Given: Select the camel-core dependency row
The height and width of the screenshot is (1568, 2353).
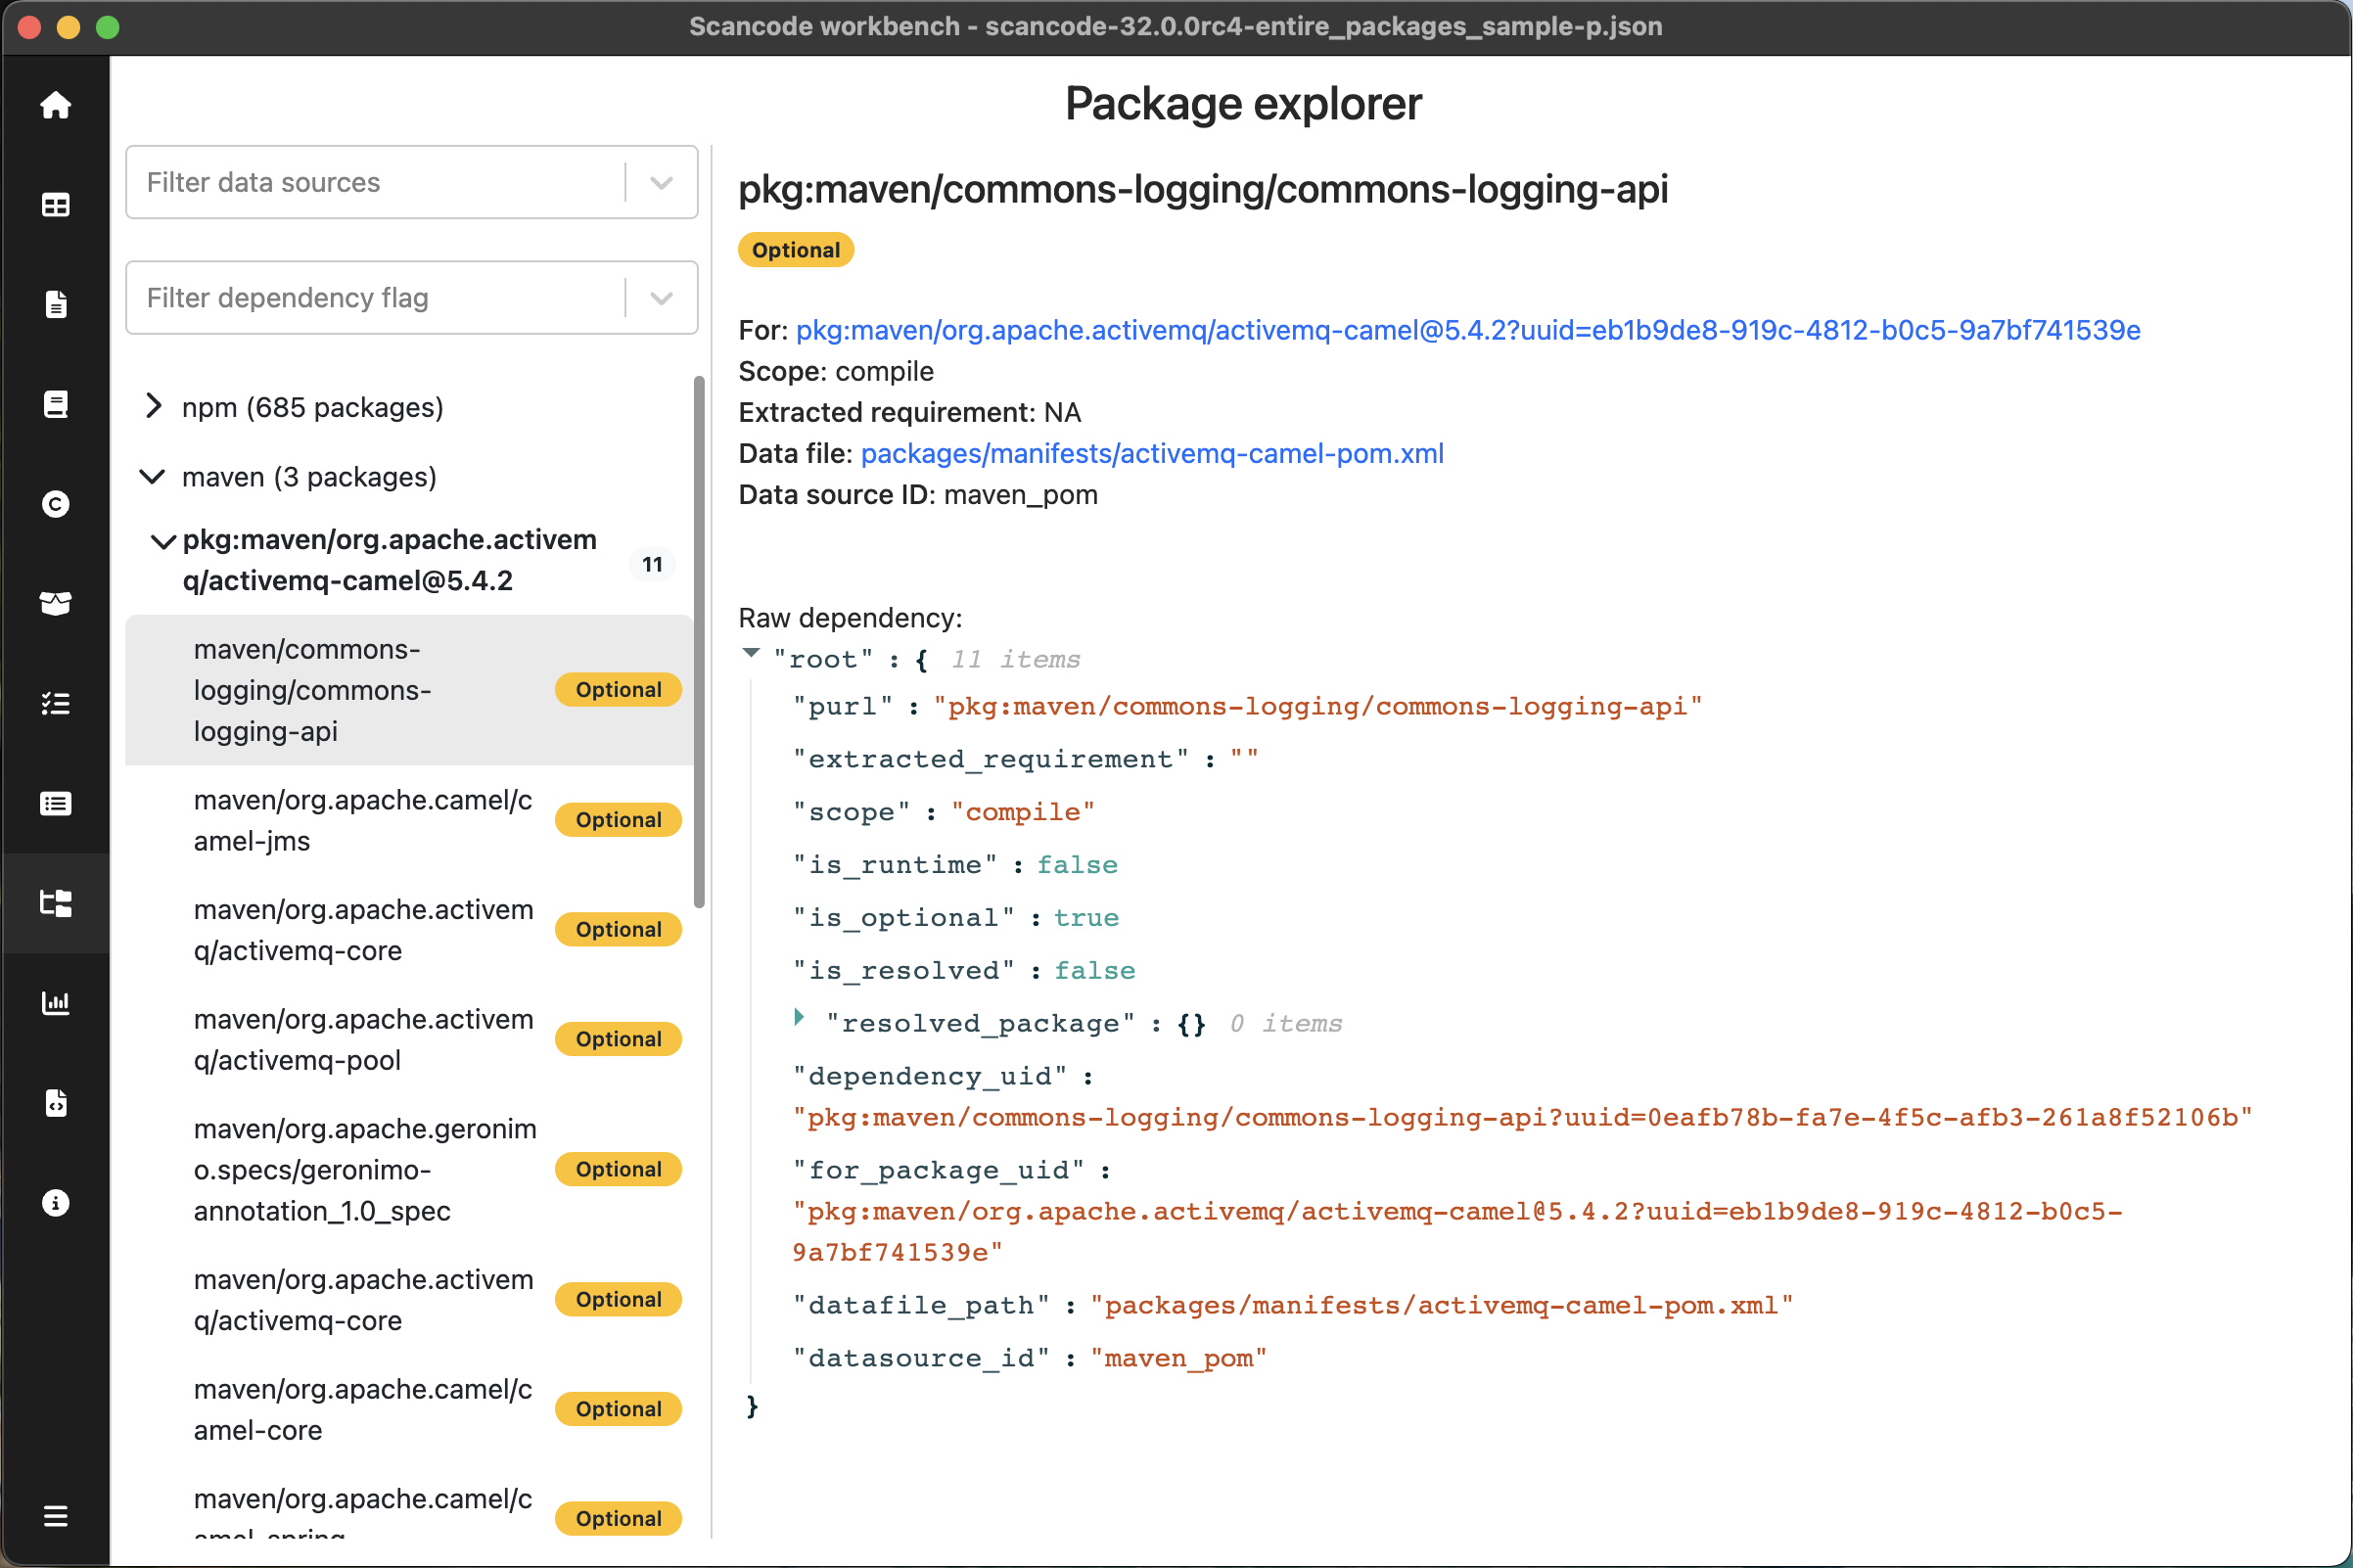Looking at the screenshot, I should click(409, 1410).
